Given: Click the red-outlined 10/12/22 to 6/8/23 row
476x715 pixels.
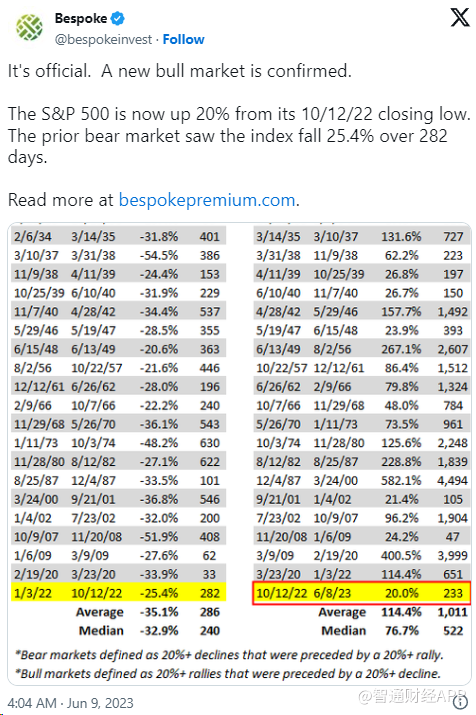Looking at the screenshot, I should click(361, 593).
